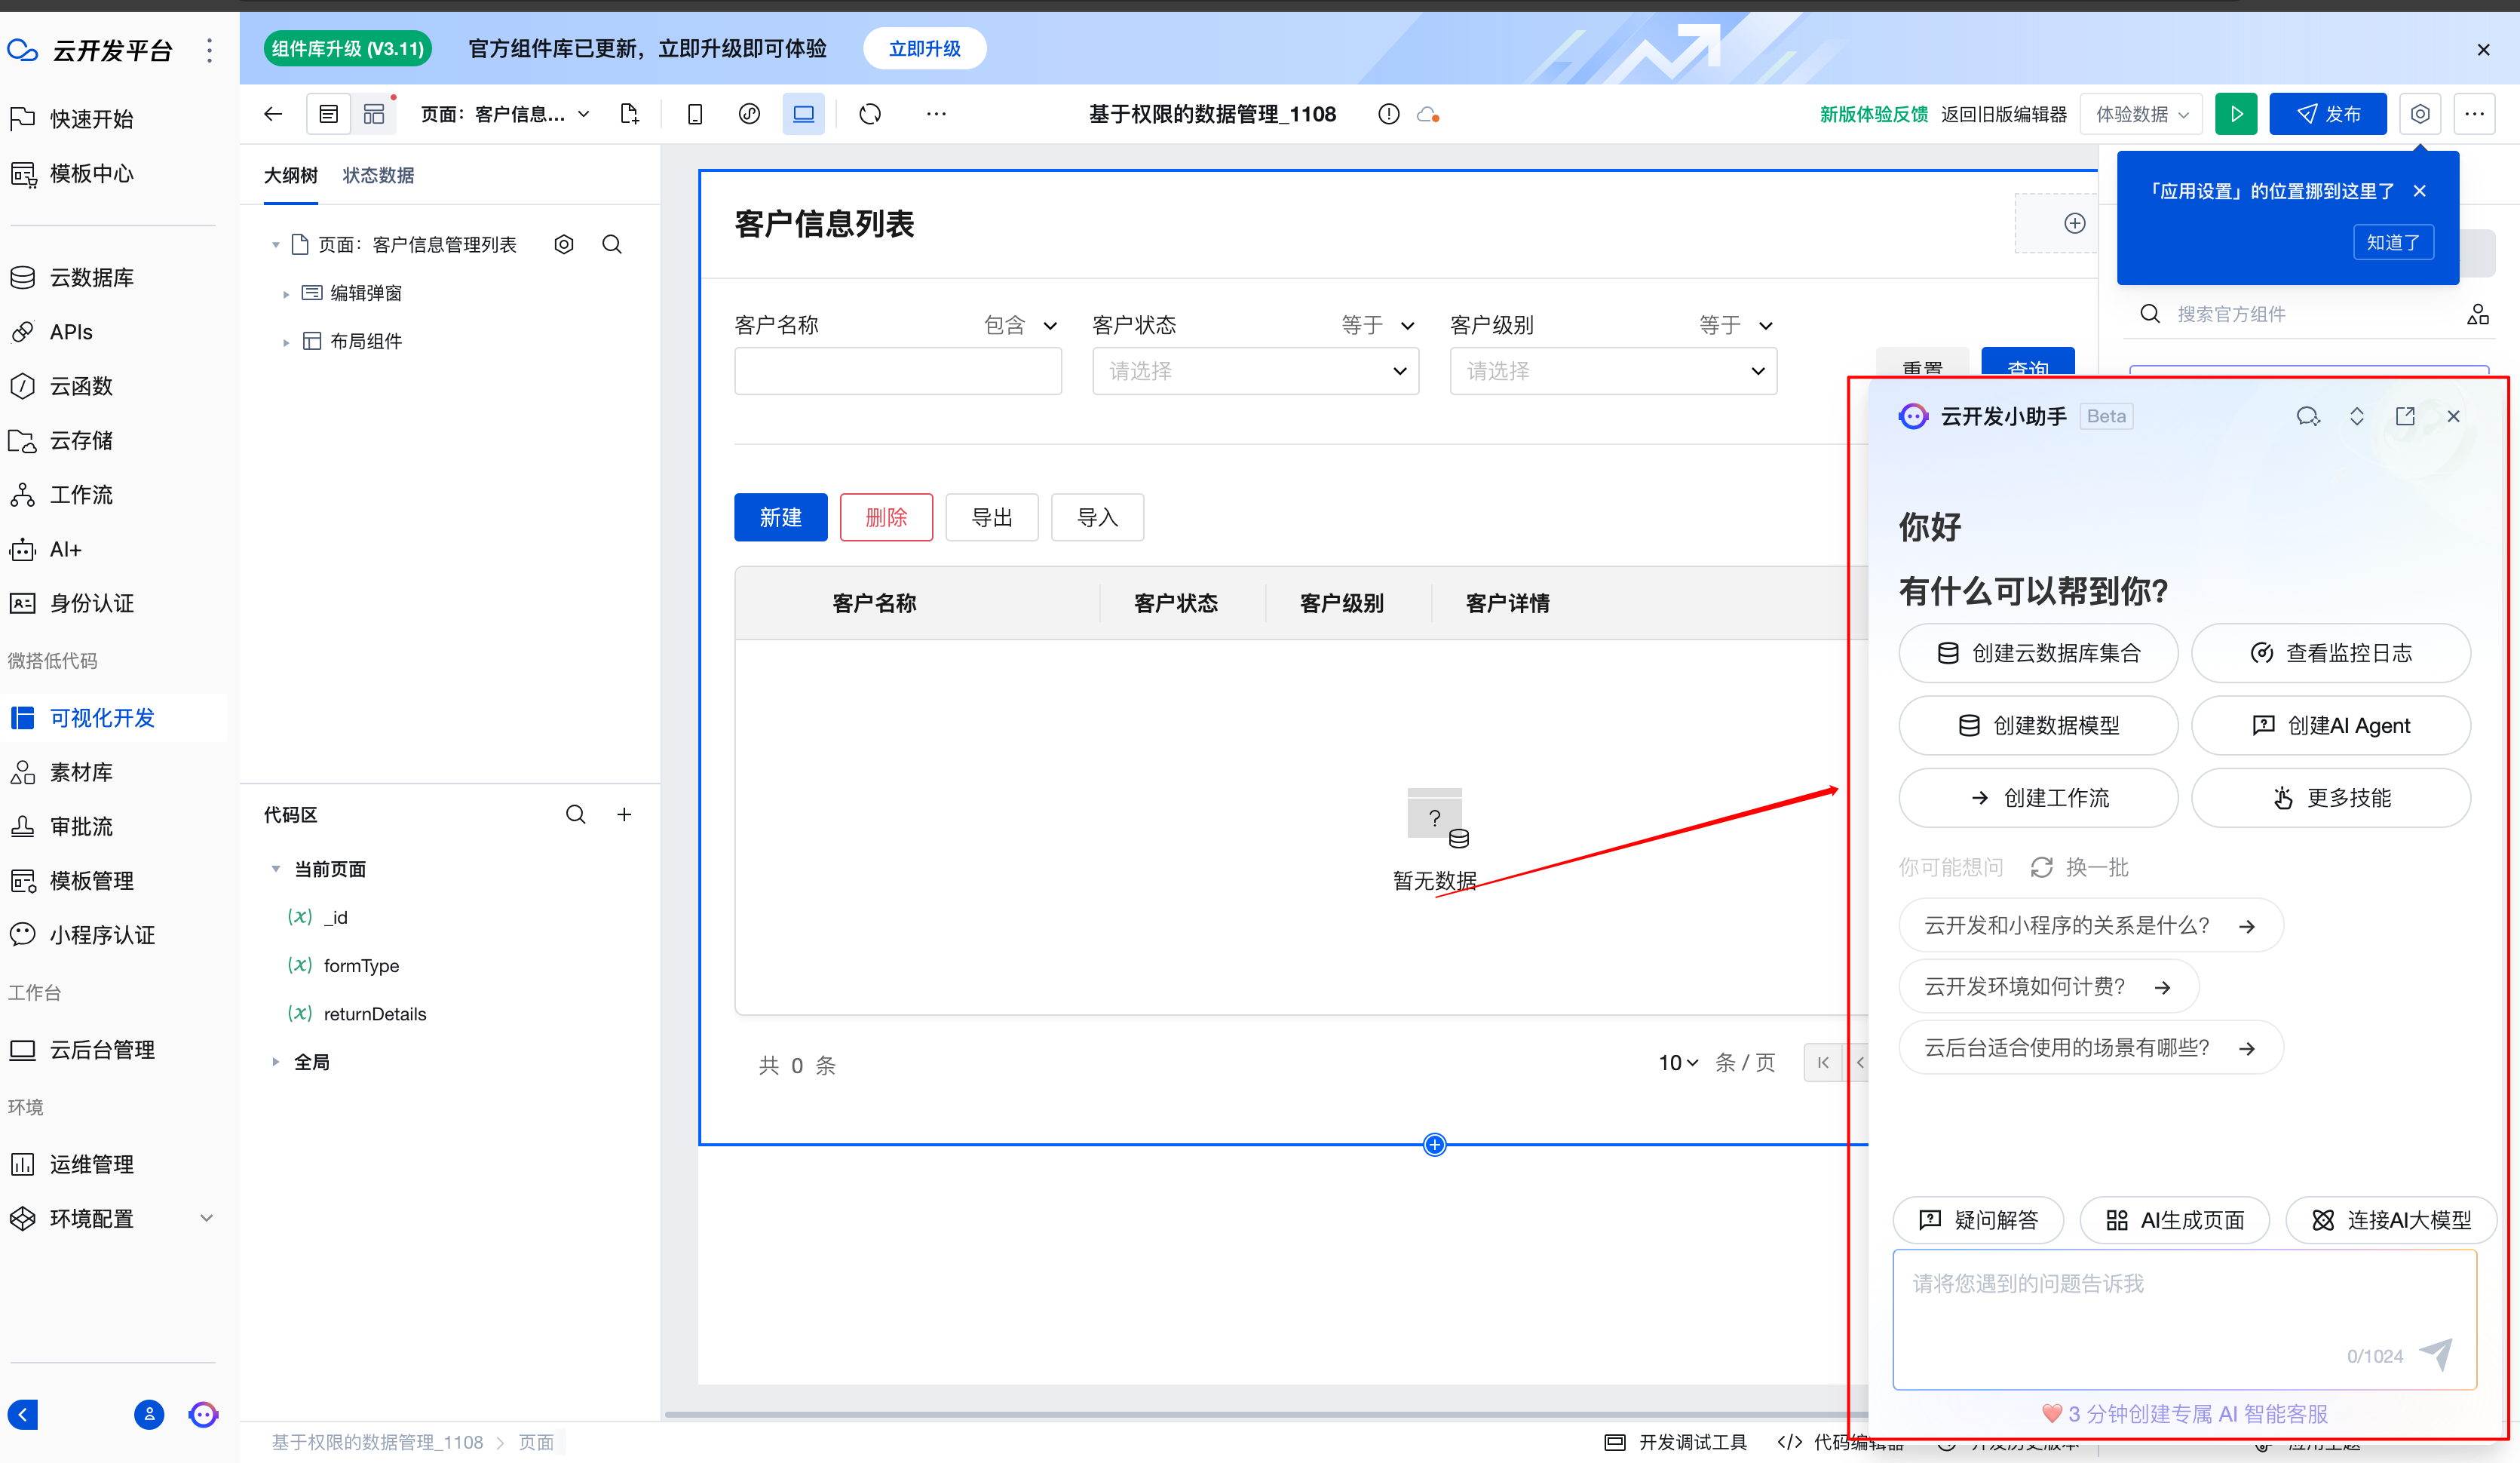The image size is (2520, 1463).
Task: Choose 创建云数据库集合 in assistant
Action: click(2038, 653)
